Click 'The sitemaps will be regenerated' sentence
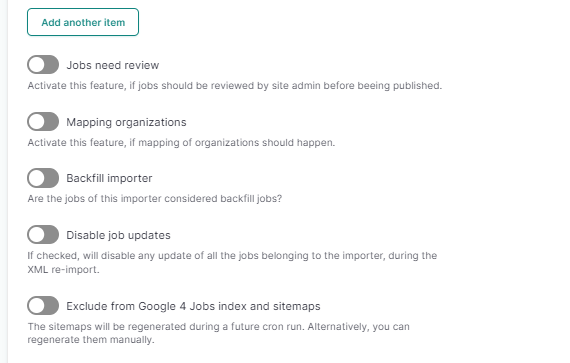The height and width of the screenshot is (363, 570). (166, 326)
